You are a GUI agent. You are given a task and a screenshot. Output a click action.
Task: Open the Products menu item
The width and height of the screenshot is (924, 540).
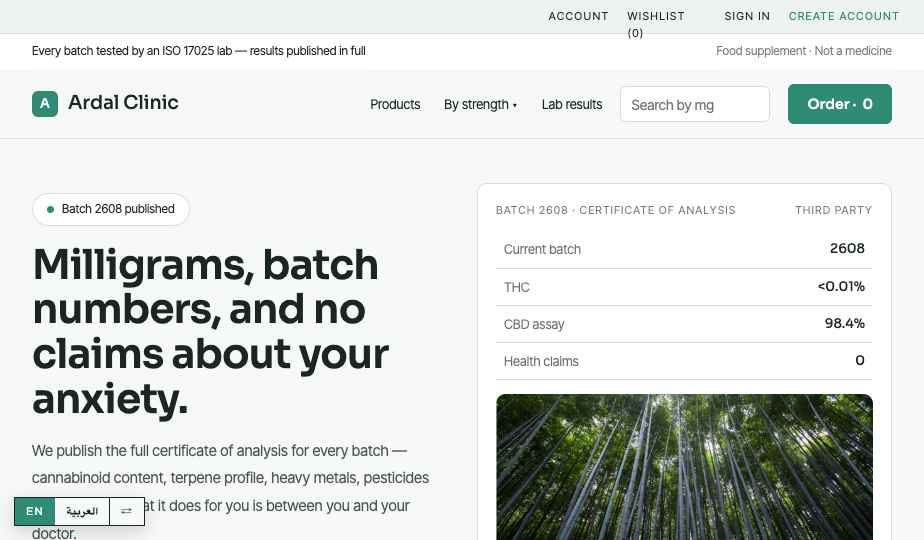[x=395, y=104]
